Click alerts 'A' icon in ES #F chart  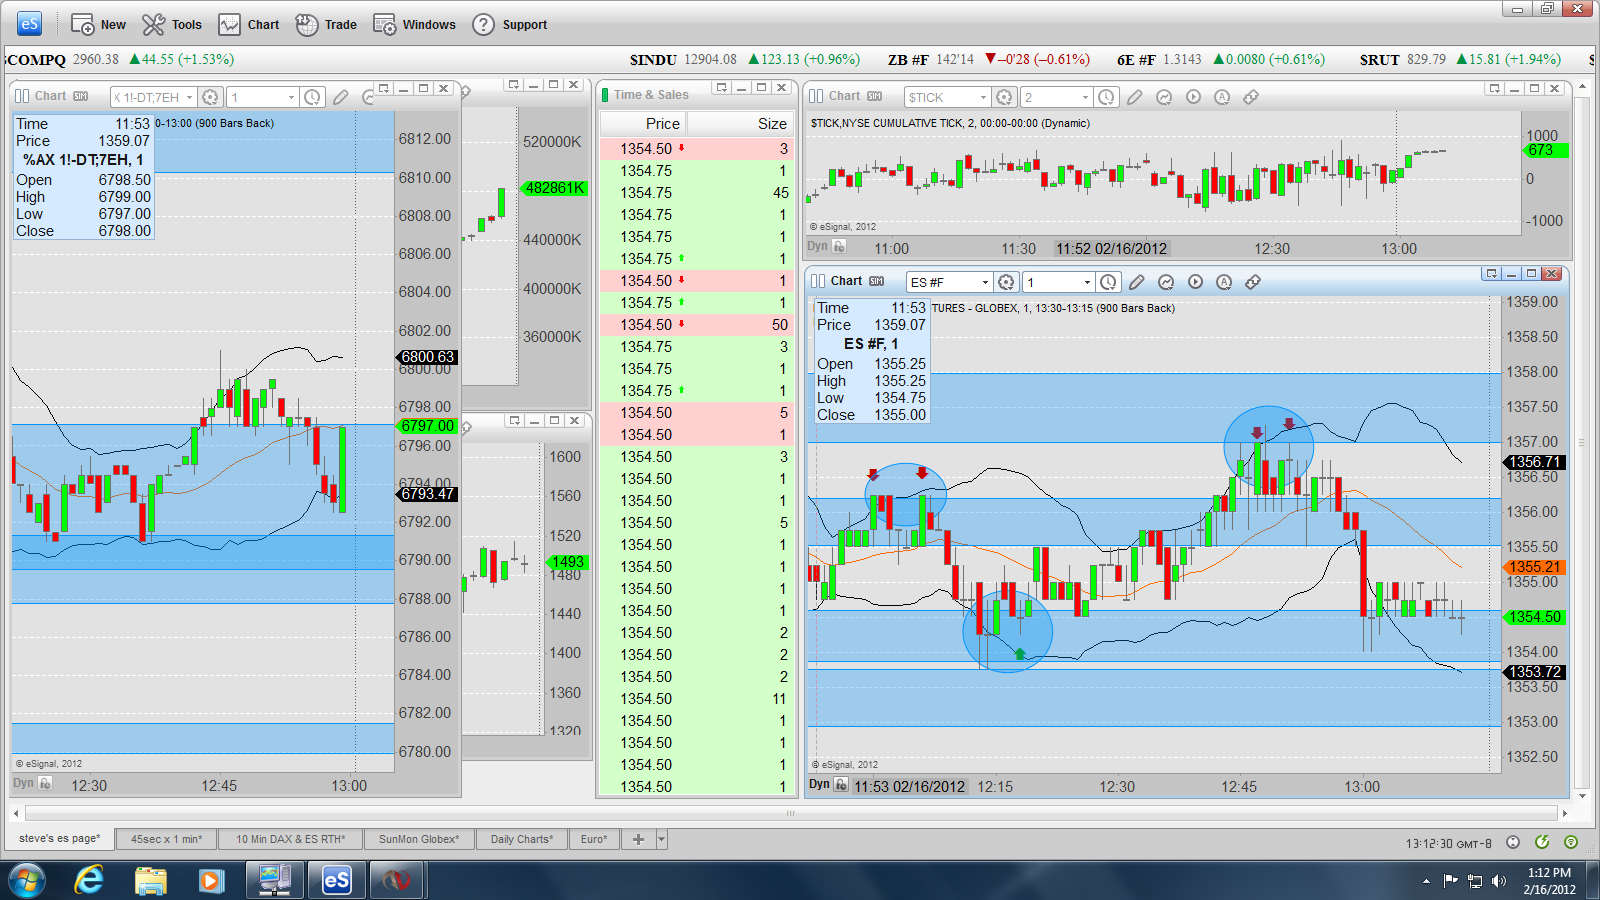(x=1224, y=282)
